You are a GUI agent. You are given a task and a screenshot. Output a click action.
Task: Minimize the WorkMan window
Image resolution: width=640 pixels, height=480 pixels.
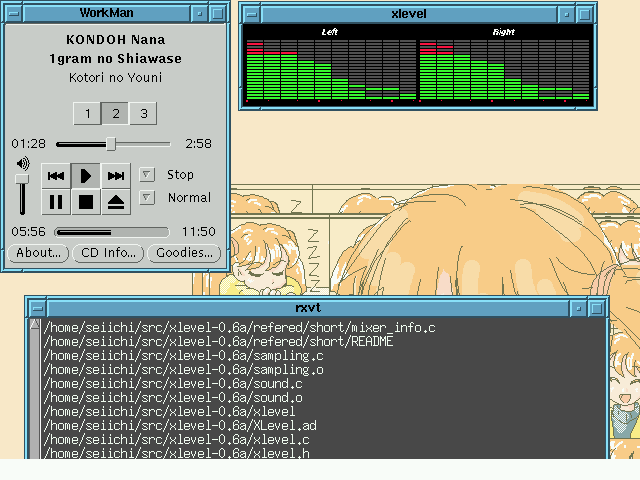click(x=200, y=13)
